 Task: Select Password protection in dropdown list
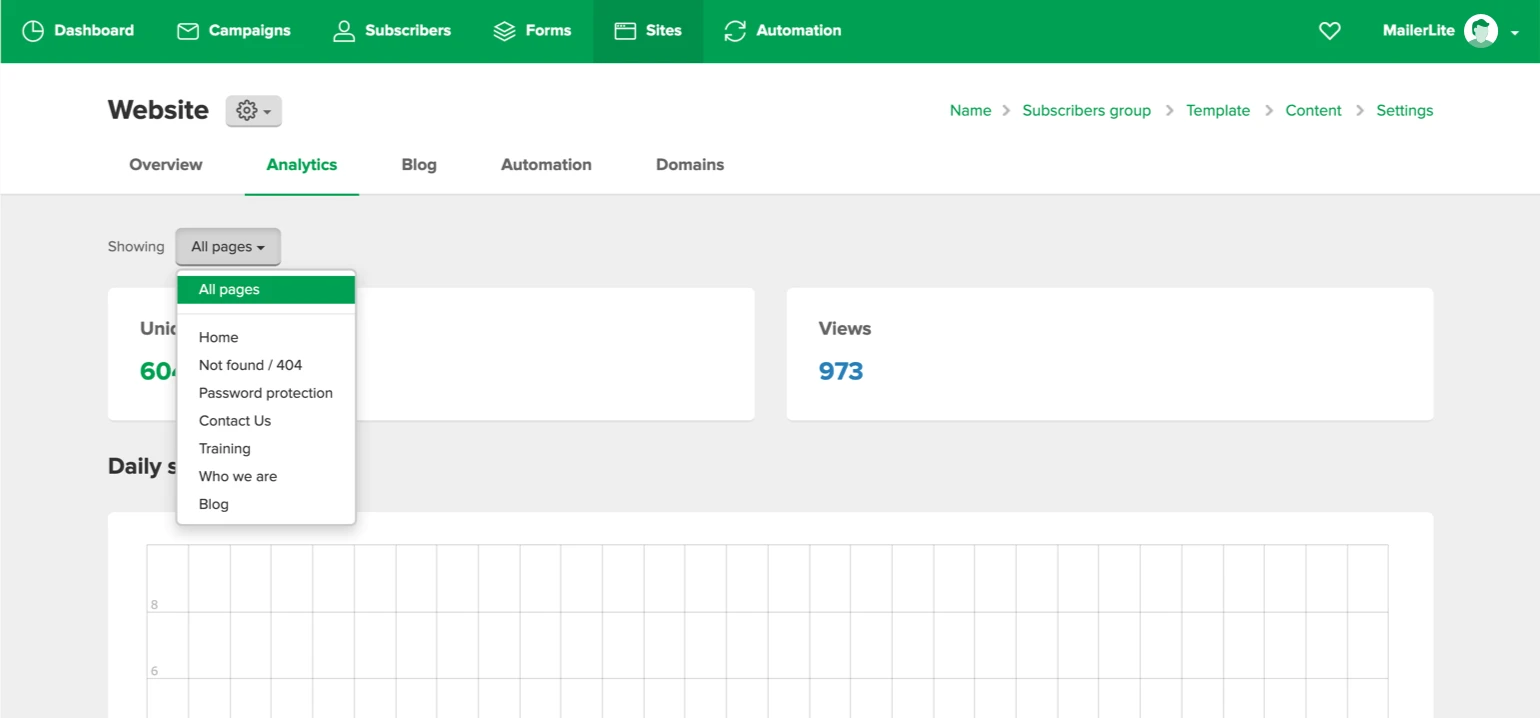coord(265,393)
